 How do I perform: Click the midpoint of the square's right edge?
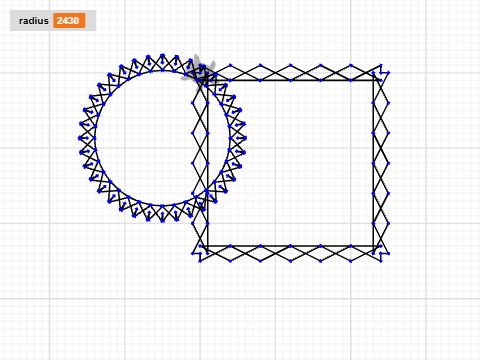[373, 163]
